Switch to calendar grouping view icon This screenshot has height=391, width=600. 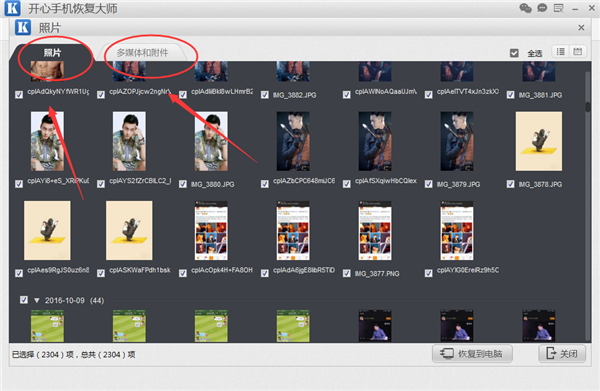(x=577, y=52)
